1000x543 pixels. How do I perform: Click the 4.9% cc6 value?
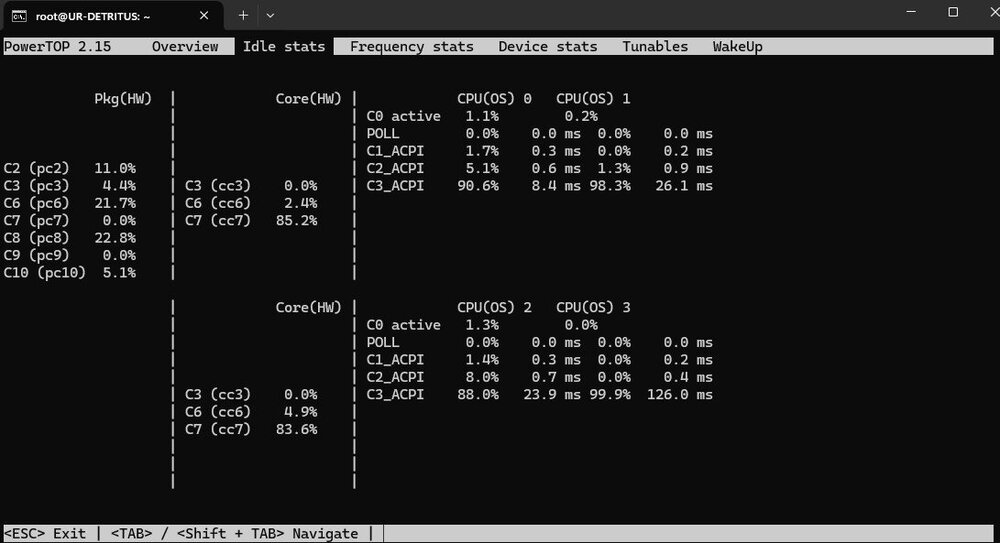coord(300,412)
